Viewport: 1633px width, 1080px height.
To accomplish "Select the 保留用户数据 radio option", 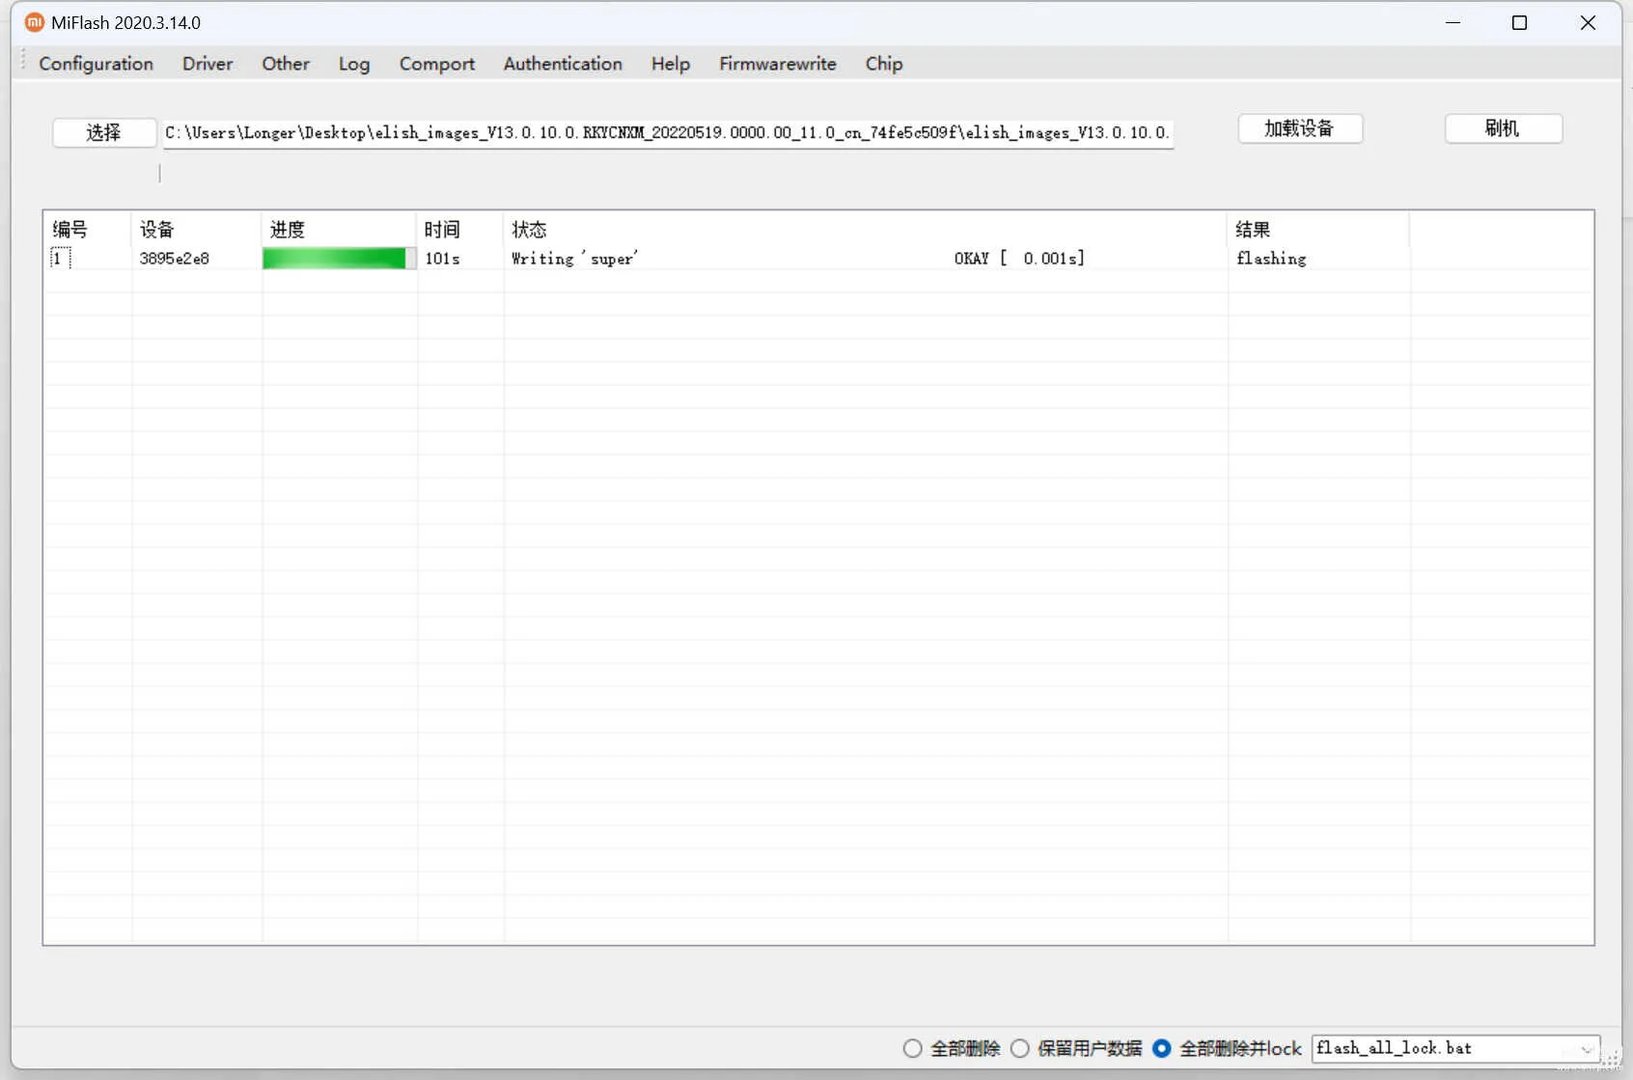I will pos(1020,1048).
